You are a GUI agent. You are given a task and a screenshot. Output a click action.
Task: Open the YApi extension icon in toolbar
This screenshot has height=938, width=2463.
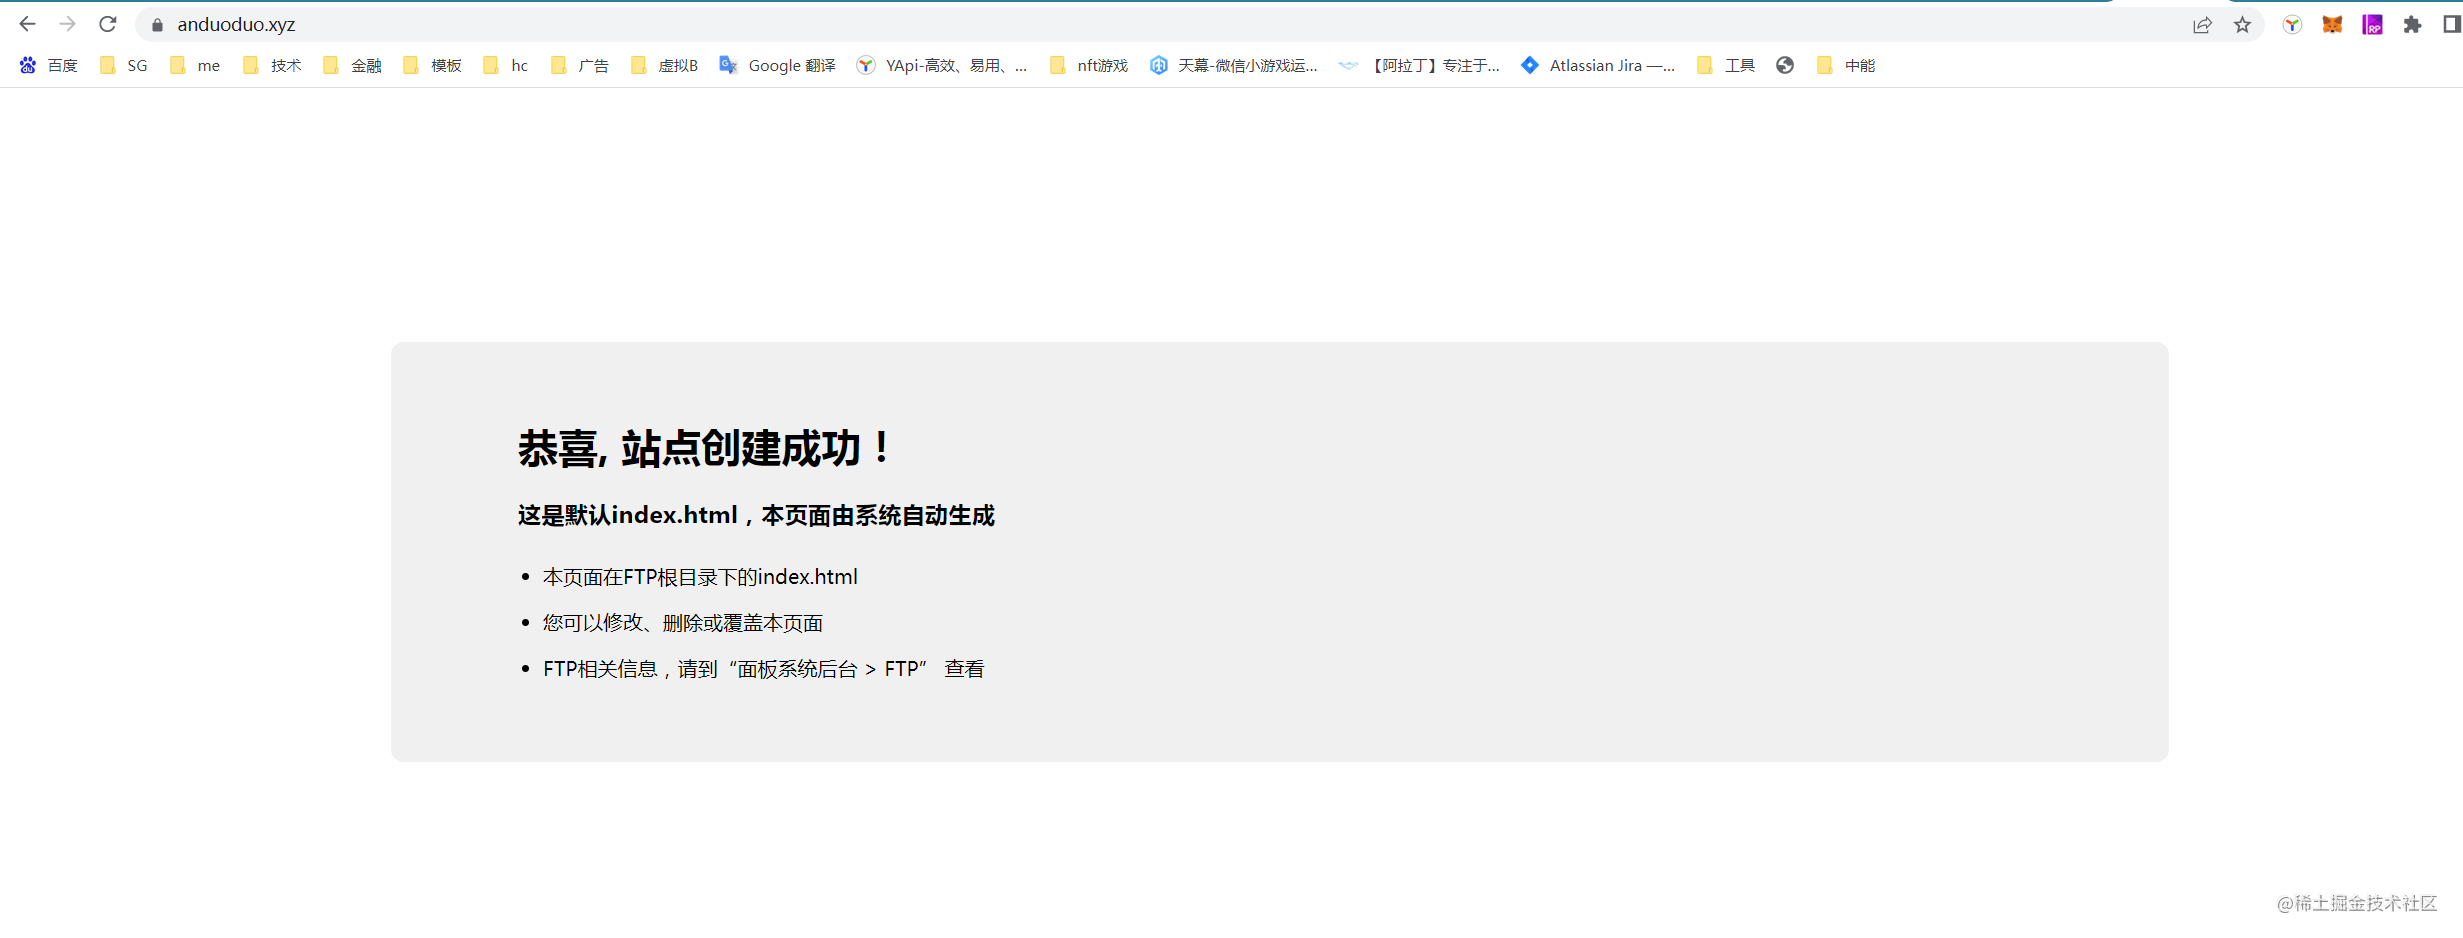pyautogui.click(x=2292, y=25)
